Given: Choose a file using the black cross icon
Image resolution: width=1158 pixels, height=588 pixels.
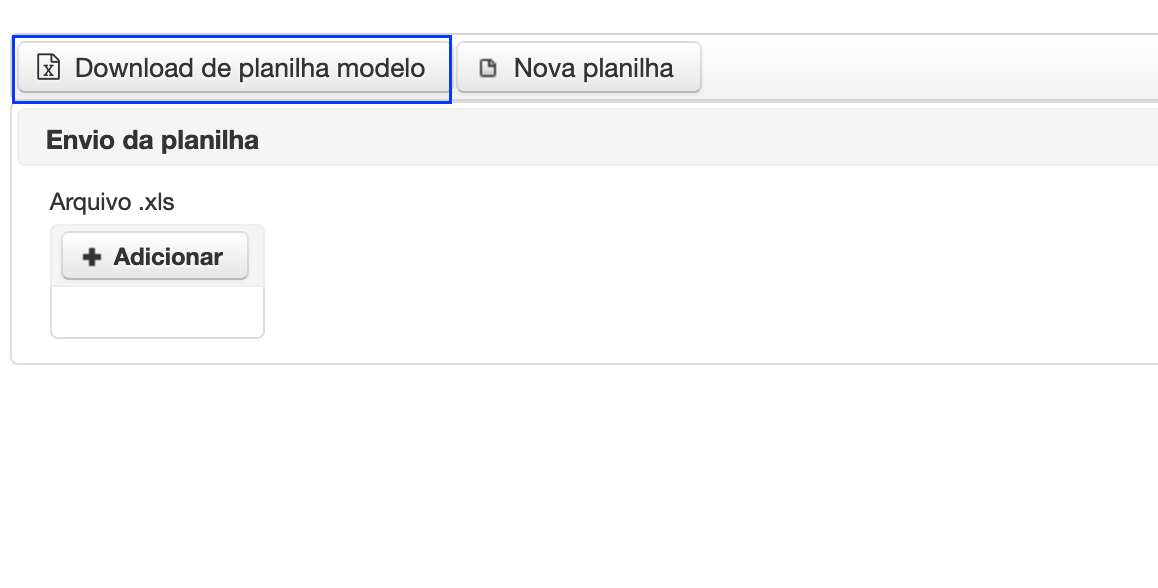Looking at the screenshot, I should pos(92,256).
